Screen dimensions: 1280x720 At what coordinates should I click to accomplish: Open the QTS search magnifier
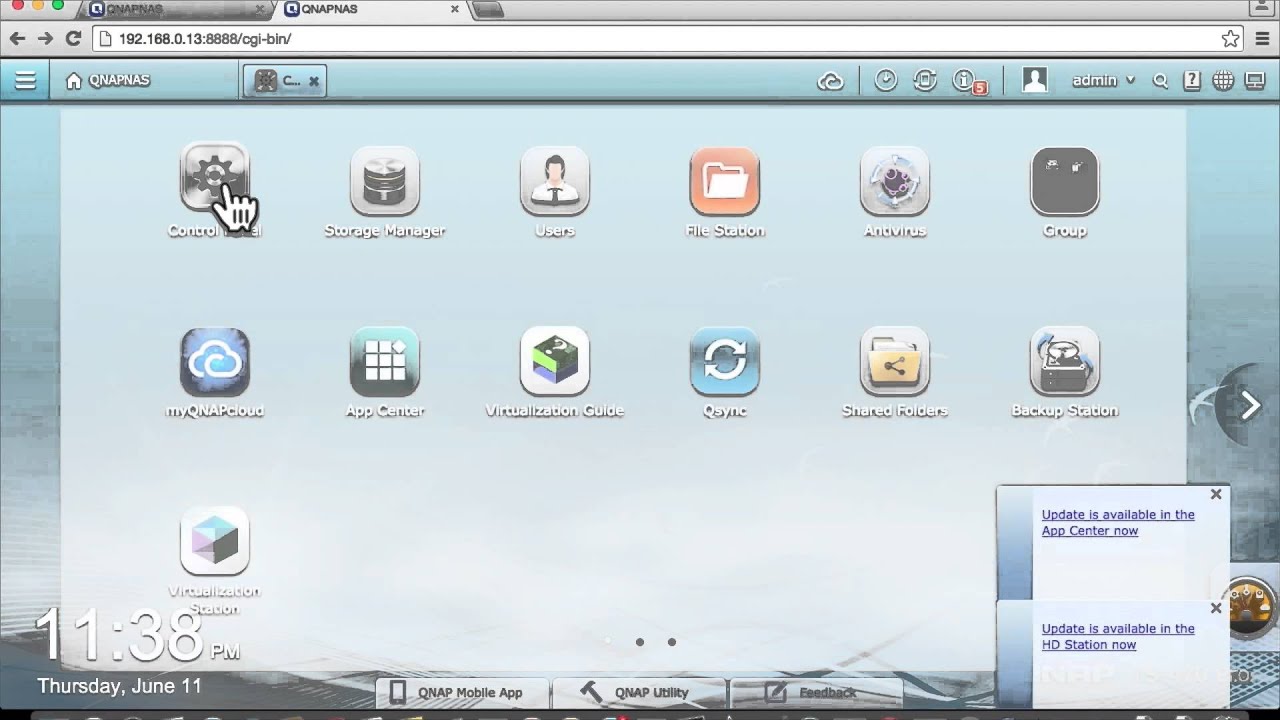coord(1160,81)
